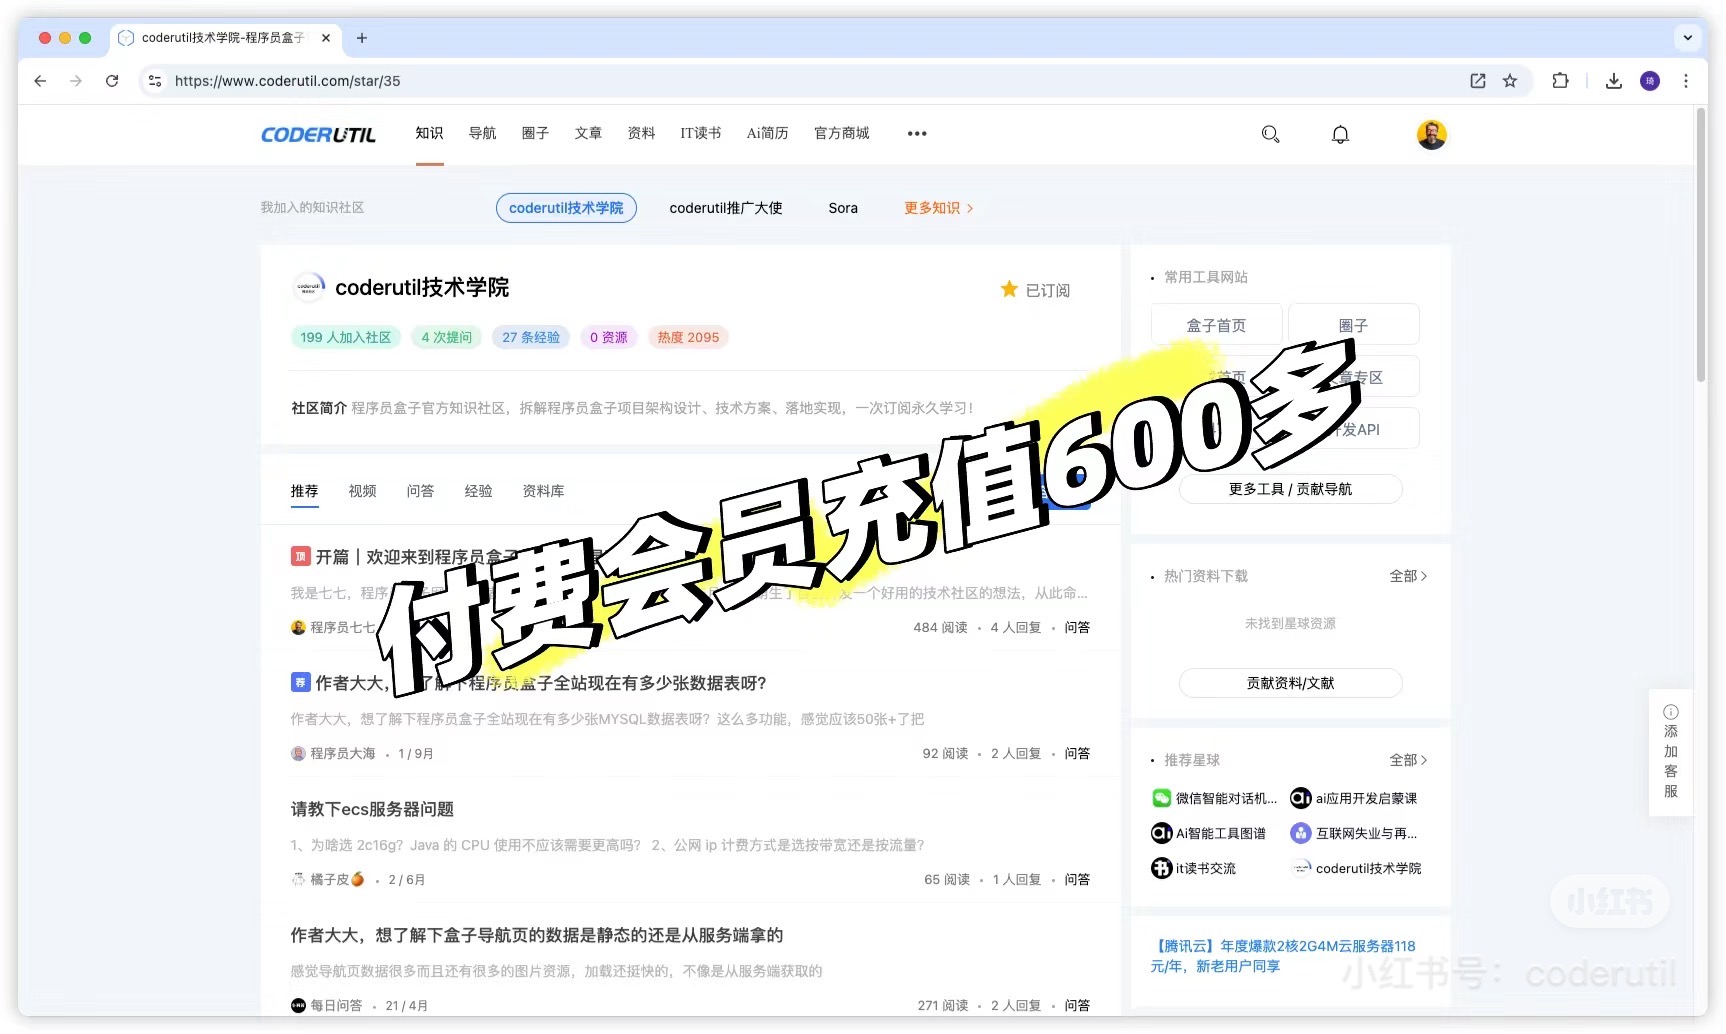
Task: Open the browser extensions puzzle icon
Action: click(x=1560, y=81)
